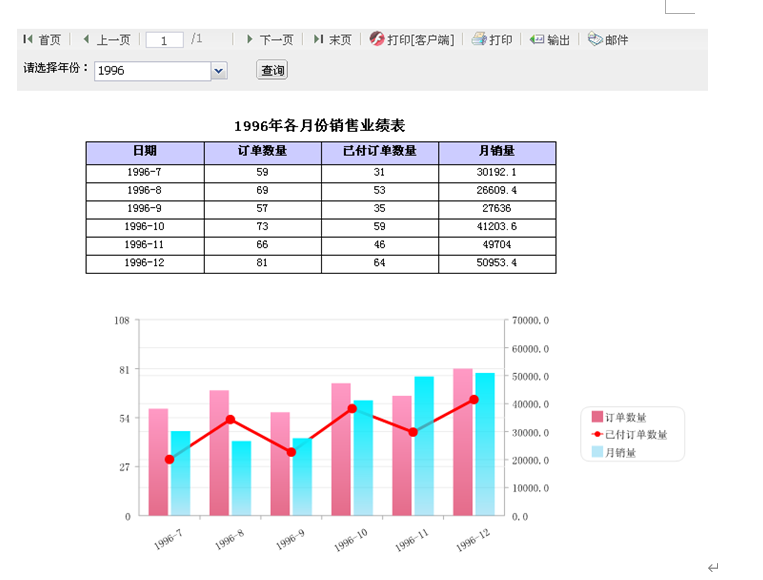763x580 pixels.
Task: Click the 月销量 column header
Action: [x=497, y=151]
